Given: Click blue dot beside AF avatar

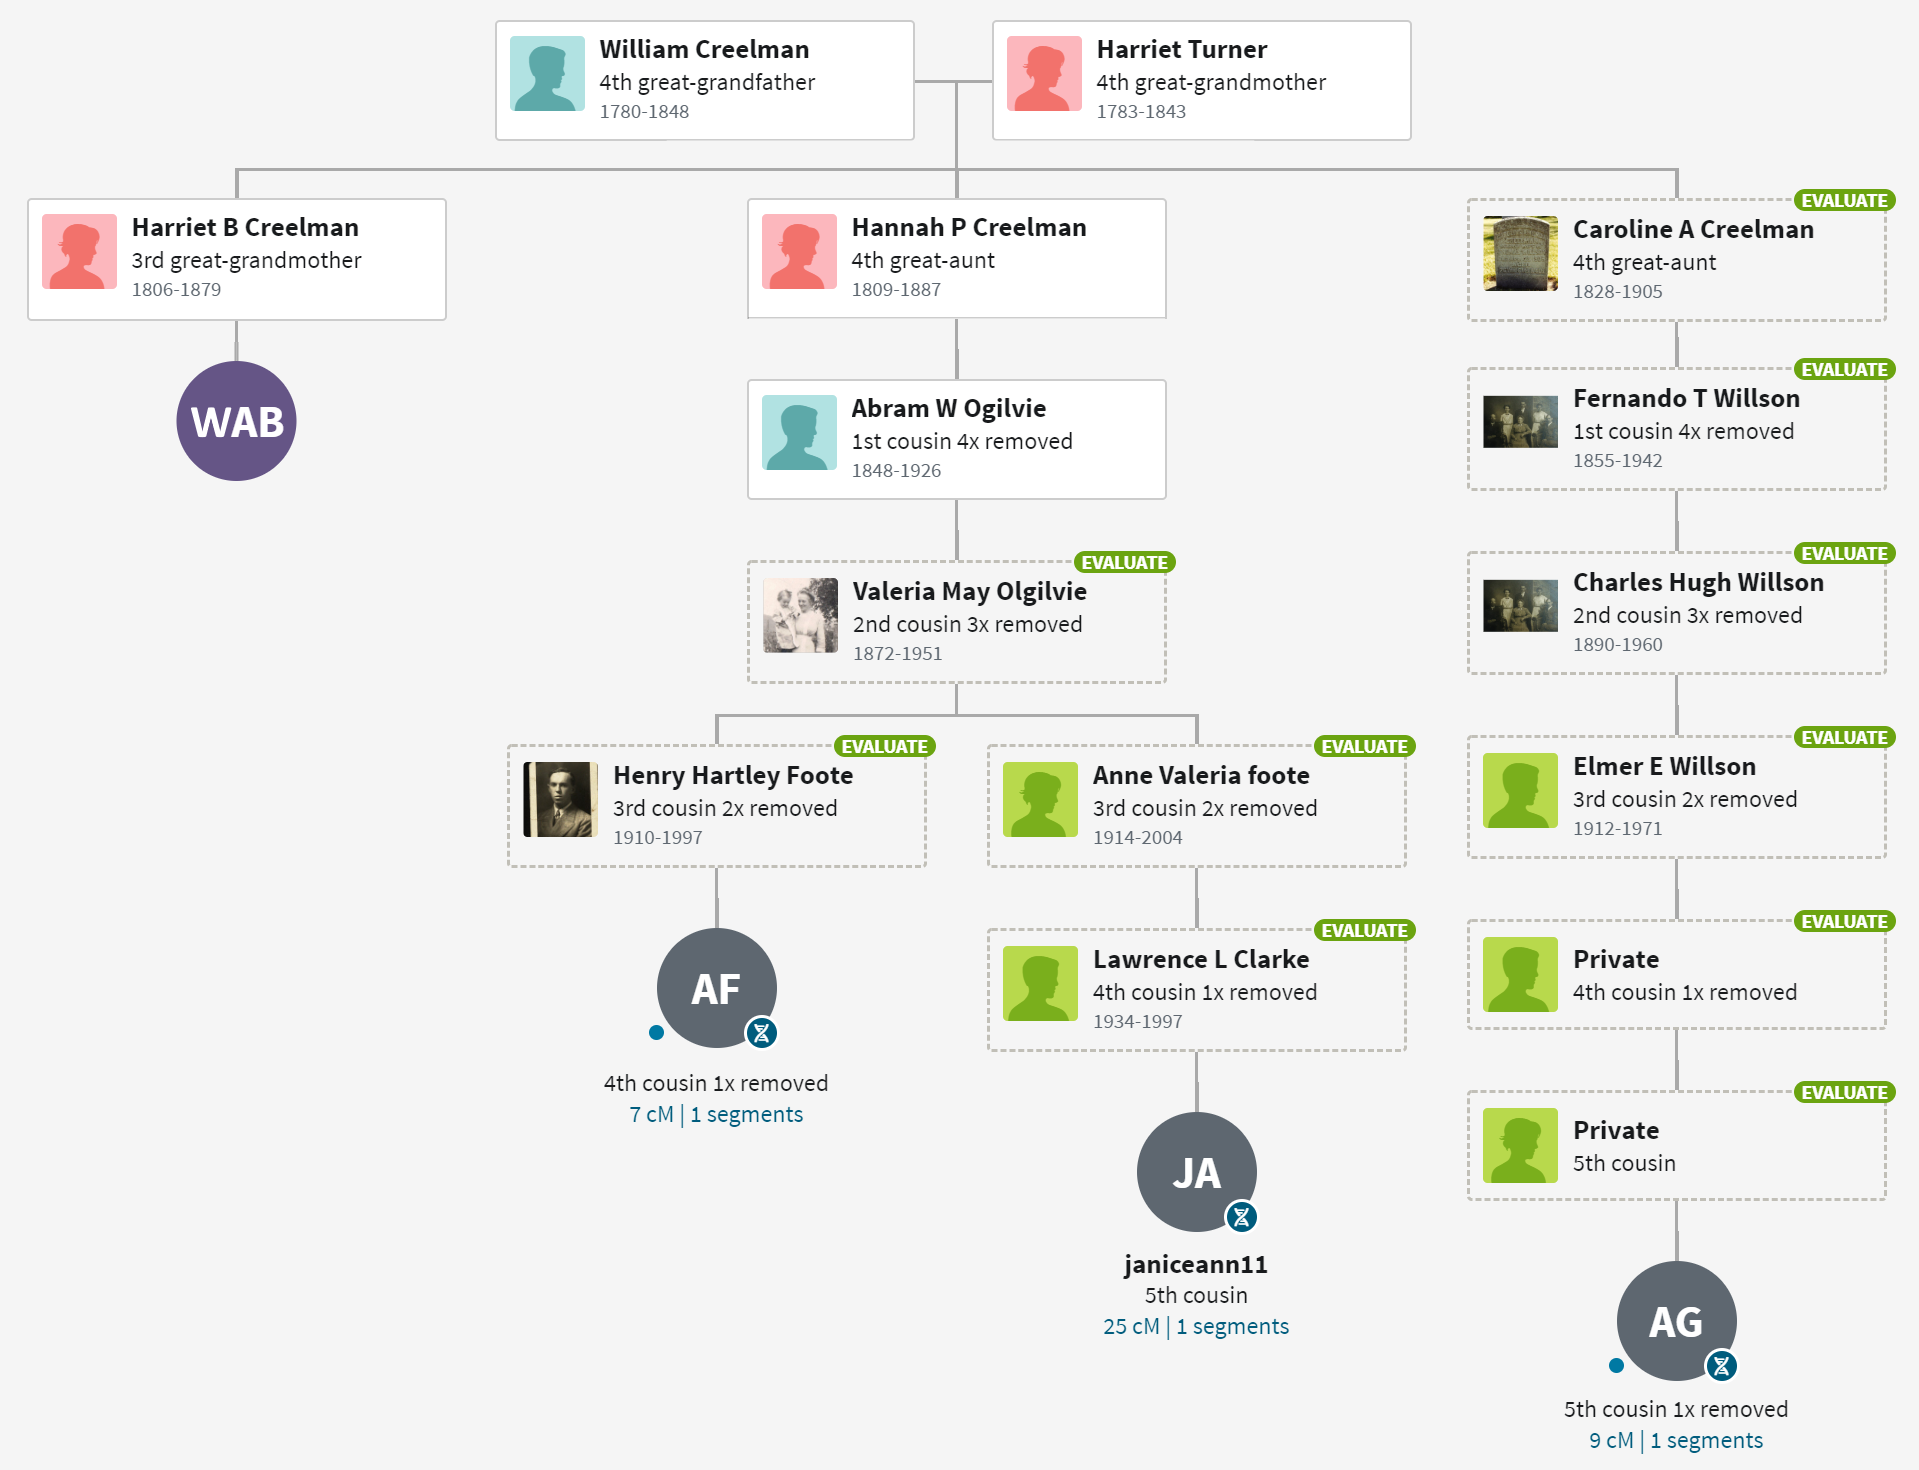Looking at the screenshot, I should (656, 1033).
